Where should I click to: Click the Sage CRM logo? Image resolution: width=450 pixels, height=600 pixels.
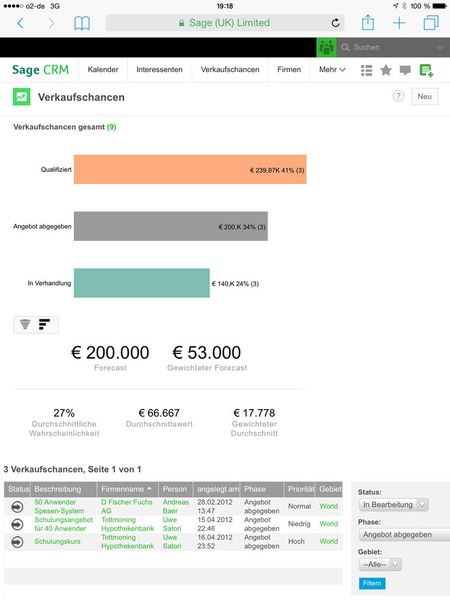point(40,70)
